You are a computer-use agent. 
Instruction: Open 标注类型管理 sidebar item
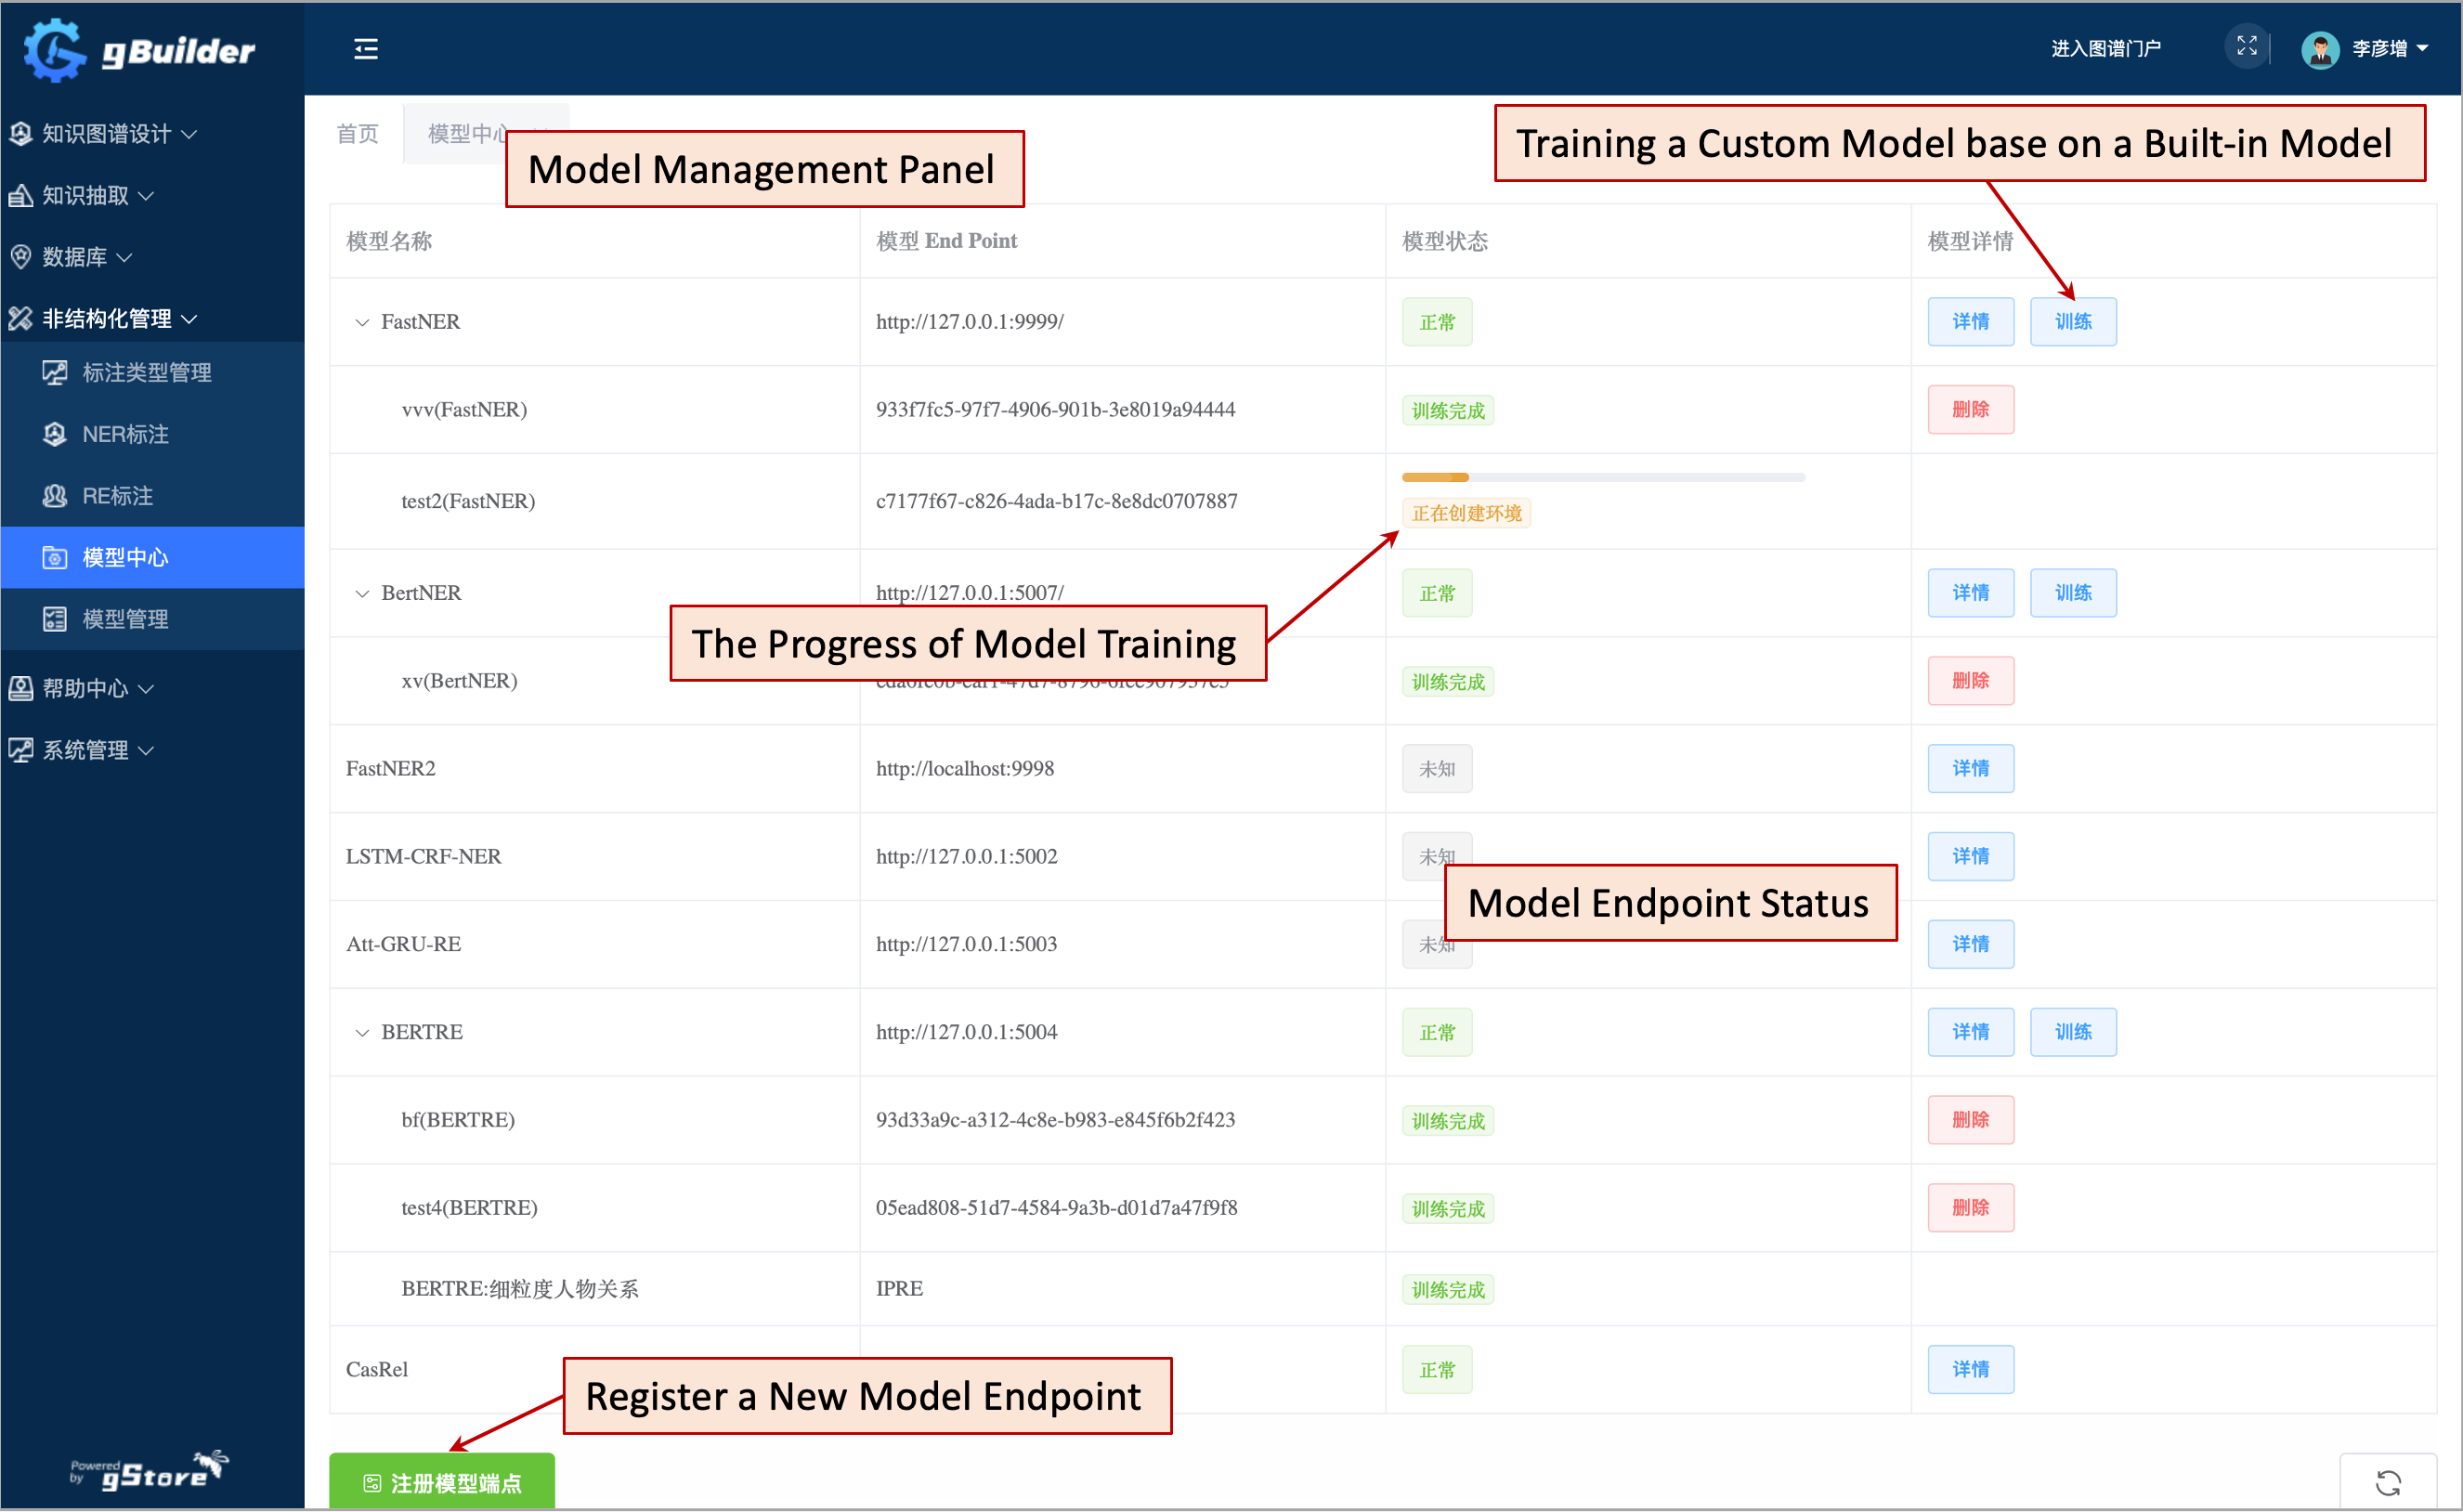(x=146, y=373)
